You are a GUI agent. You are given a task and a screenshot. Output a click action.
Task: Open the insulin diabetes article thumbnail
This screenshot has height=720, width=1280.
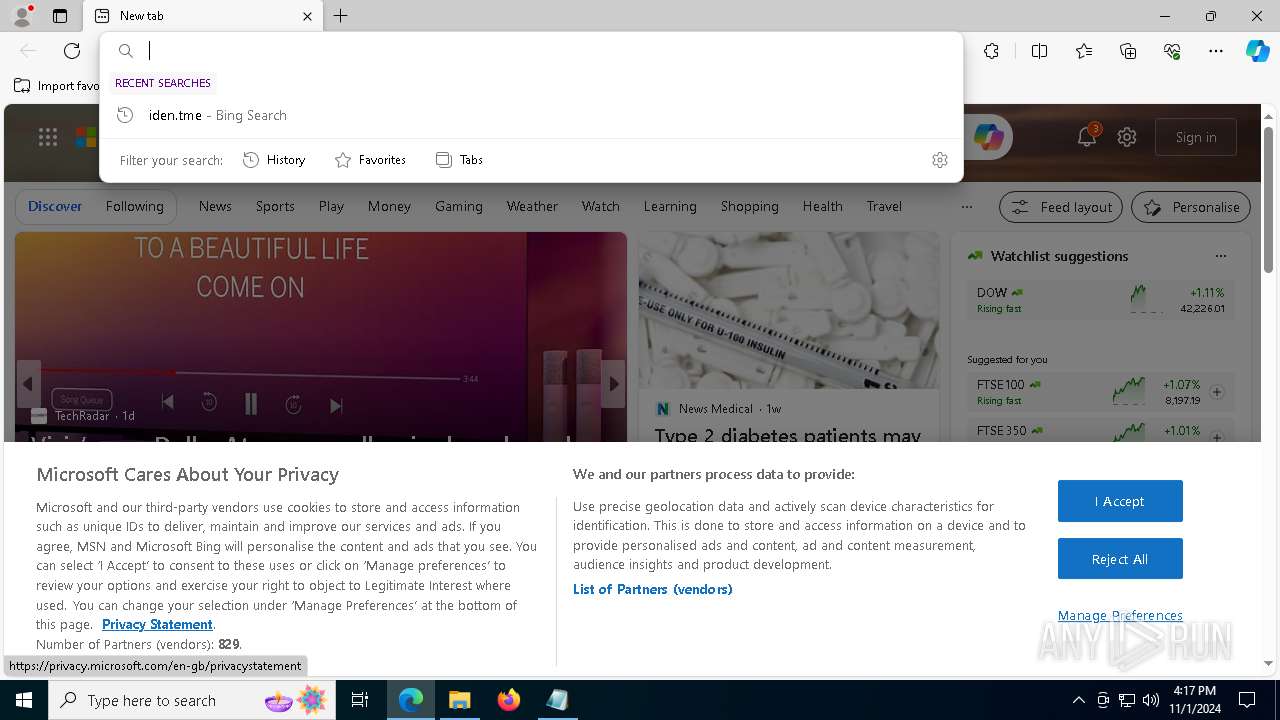(789, 310)
